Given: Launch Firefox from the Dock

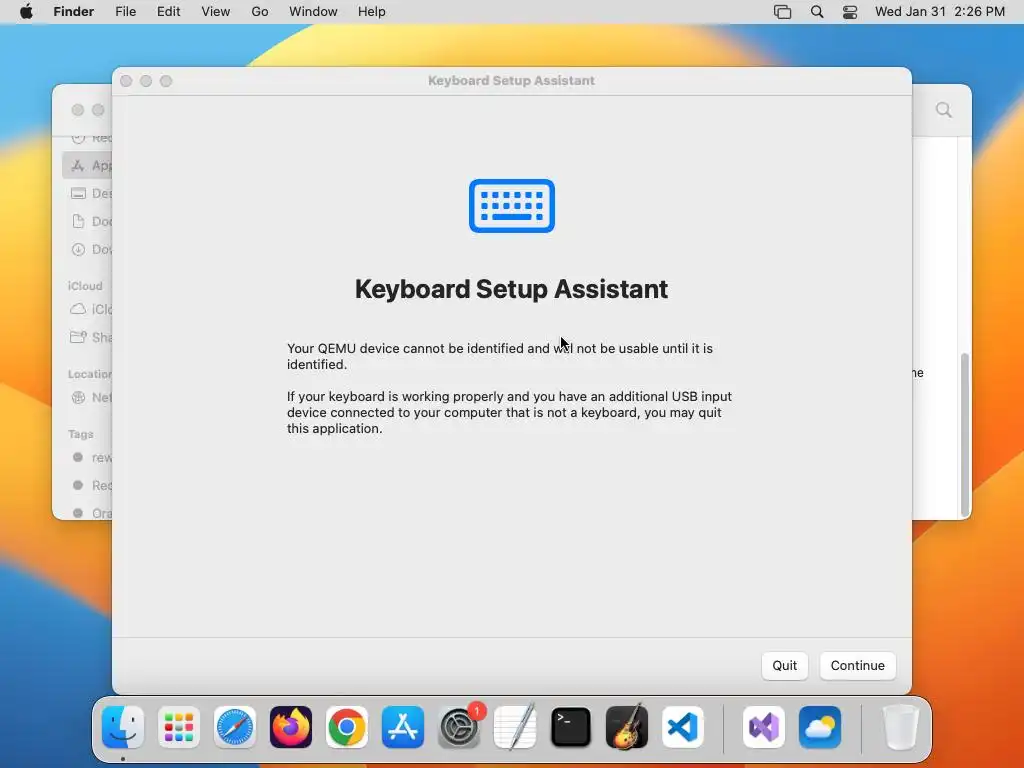Looking at the screenshot, I should (x=291, y=727).
